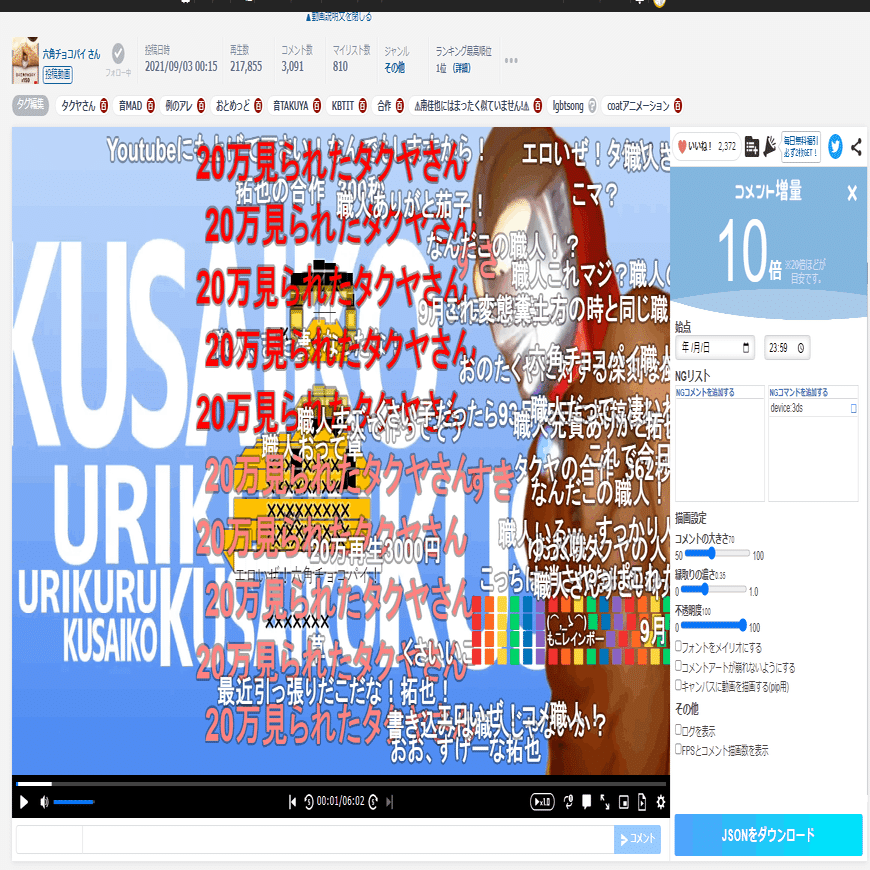Click the タグ編集 button
The height and width of the screenshot is (870, 870).
point(31,105)
